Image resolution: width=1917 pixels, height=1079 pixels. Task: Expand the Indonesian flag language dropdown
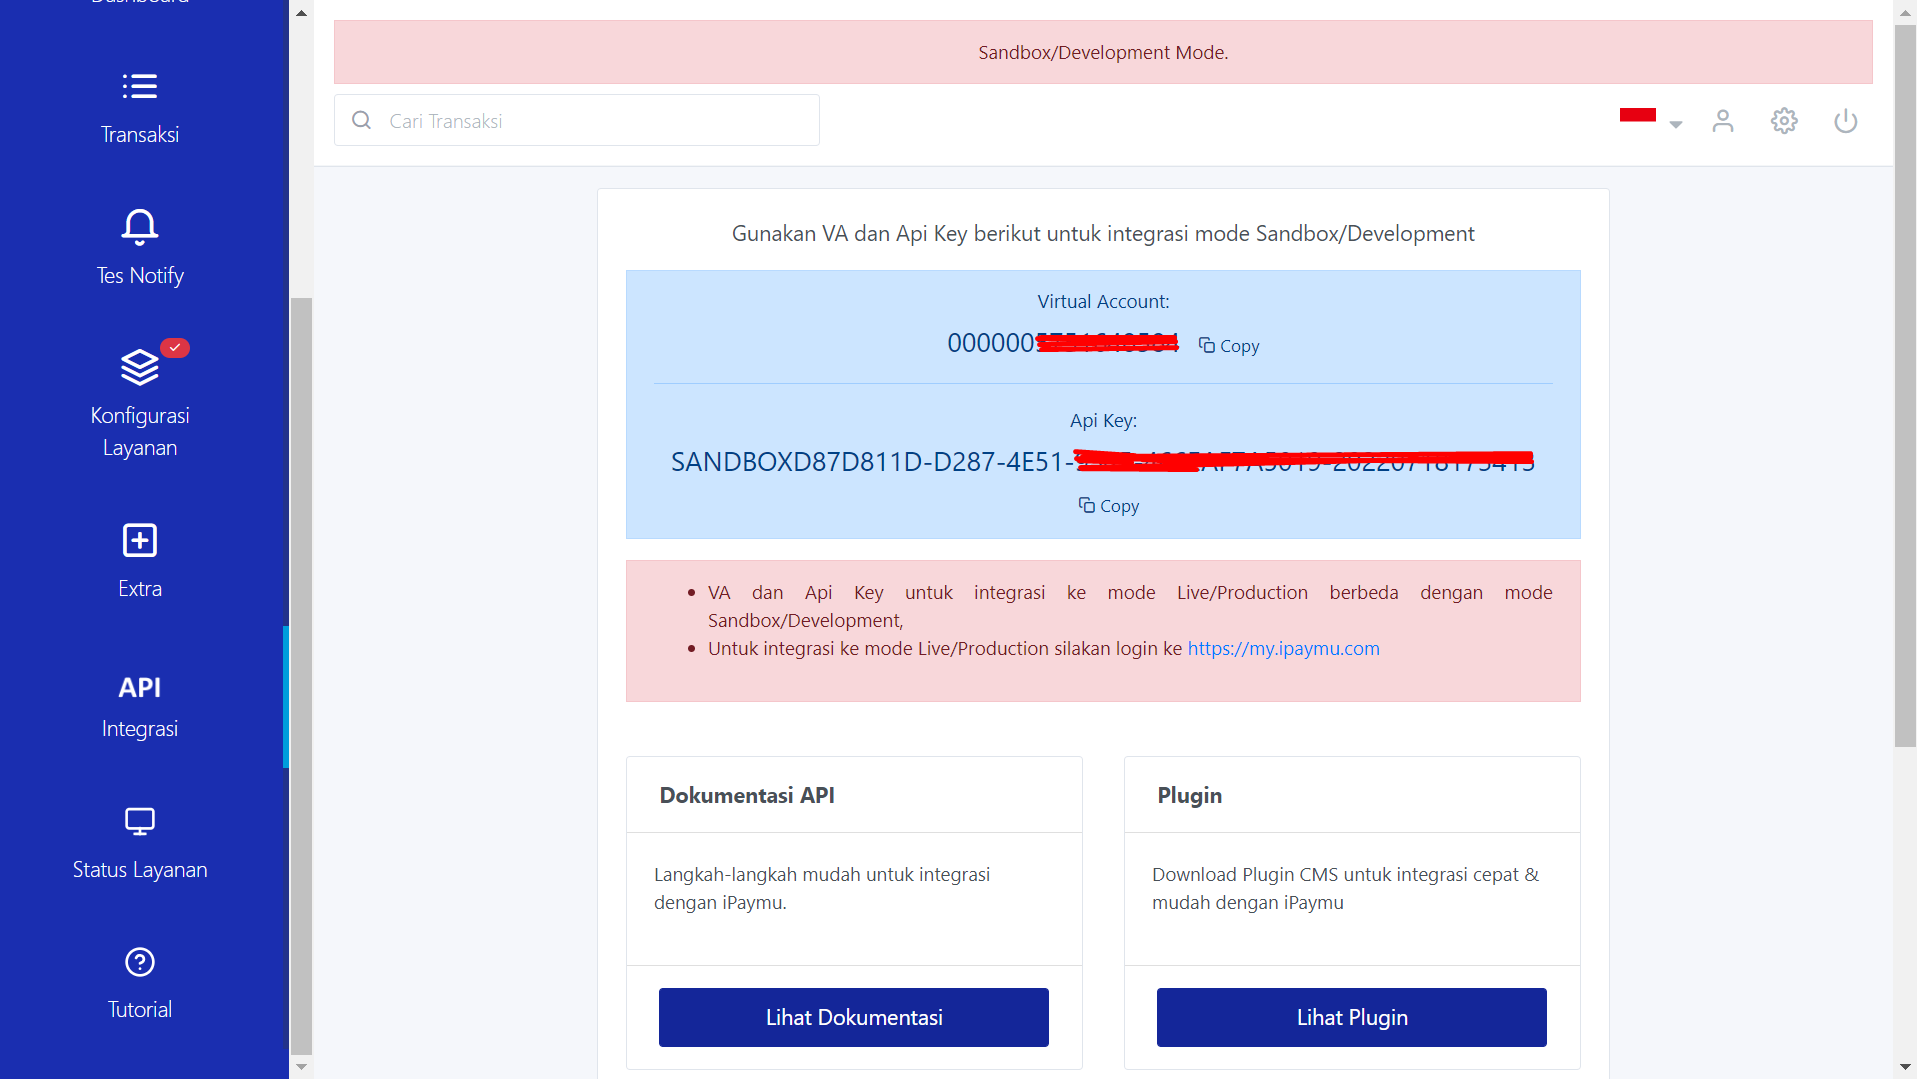click(1638, 116)
